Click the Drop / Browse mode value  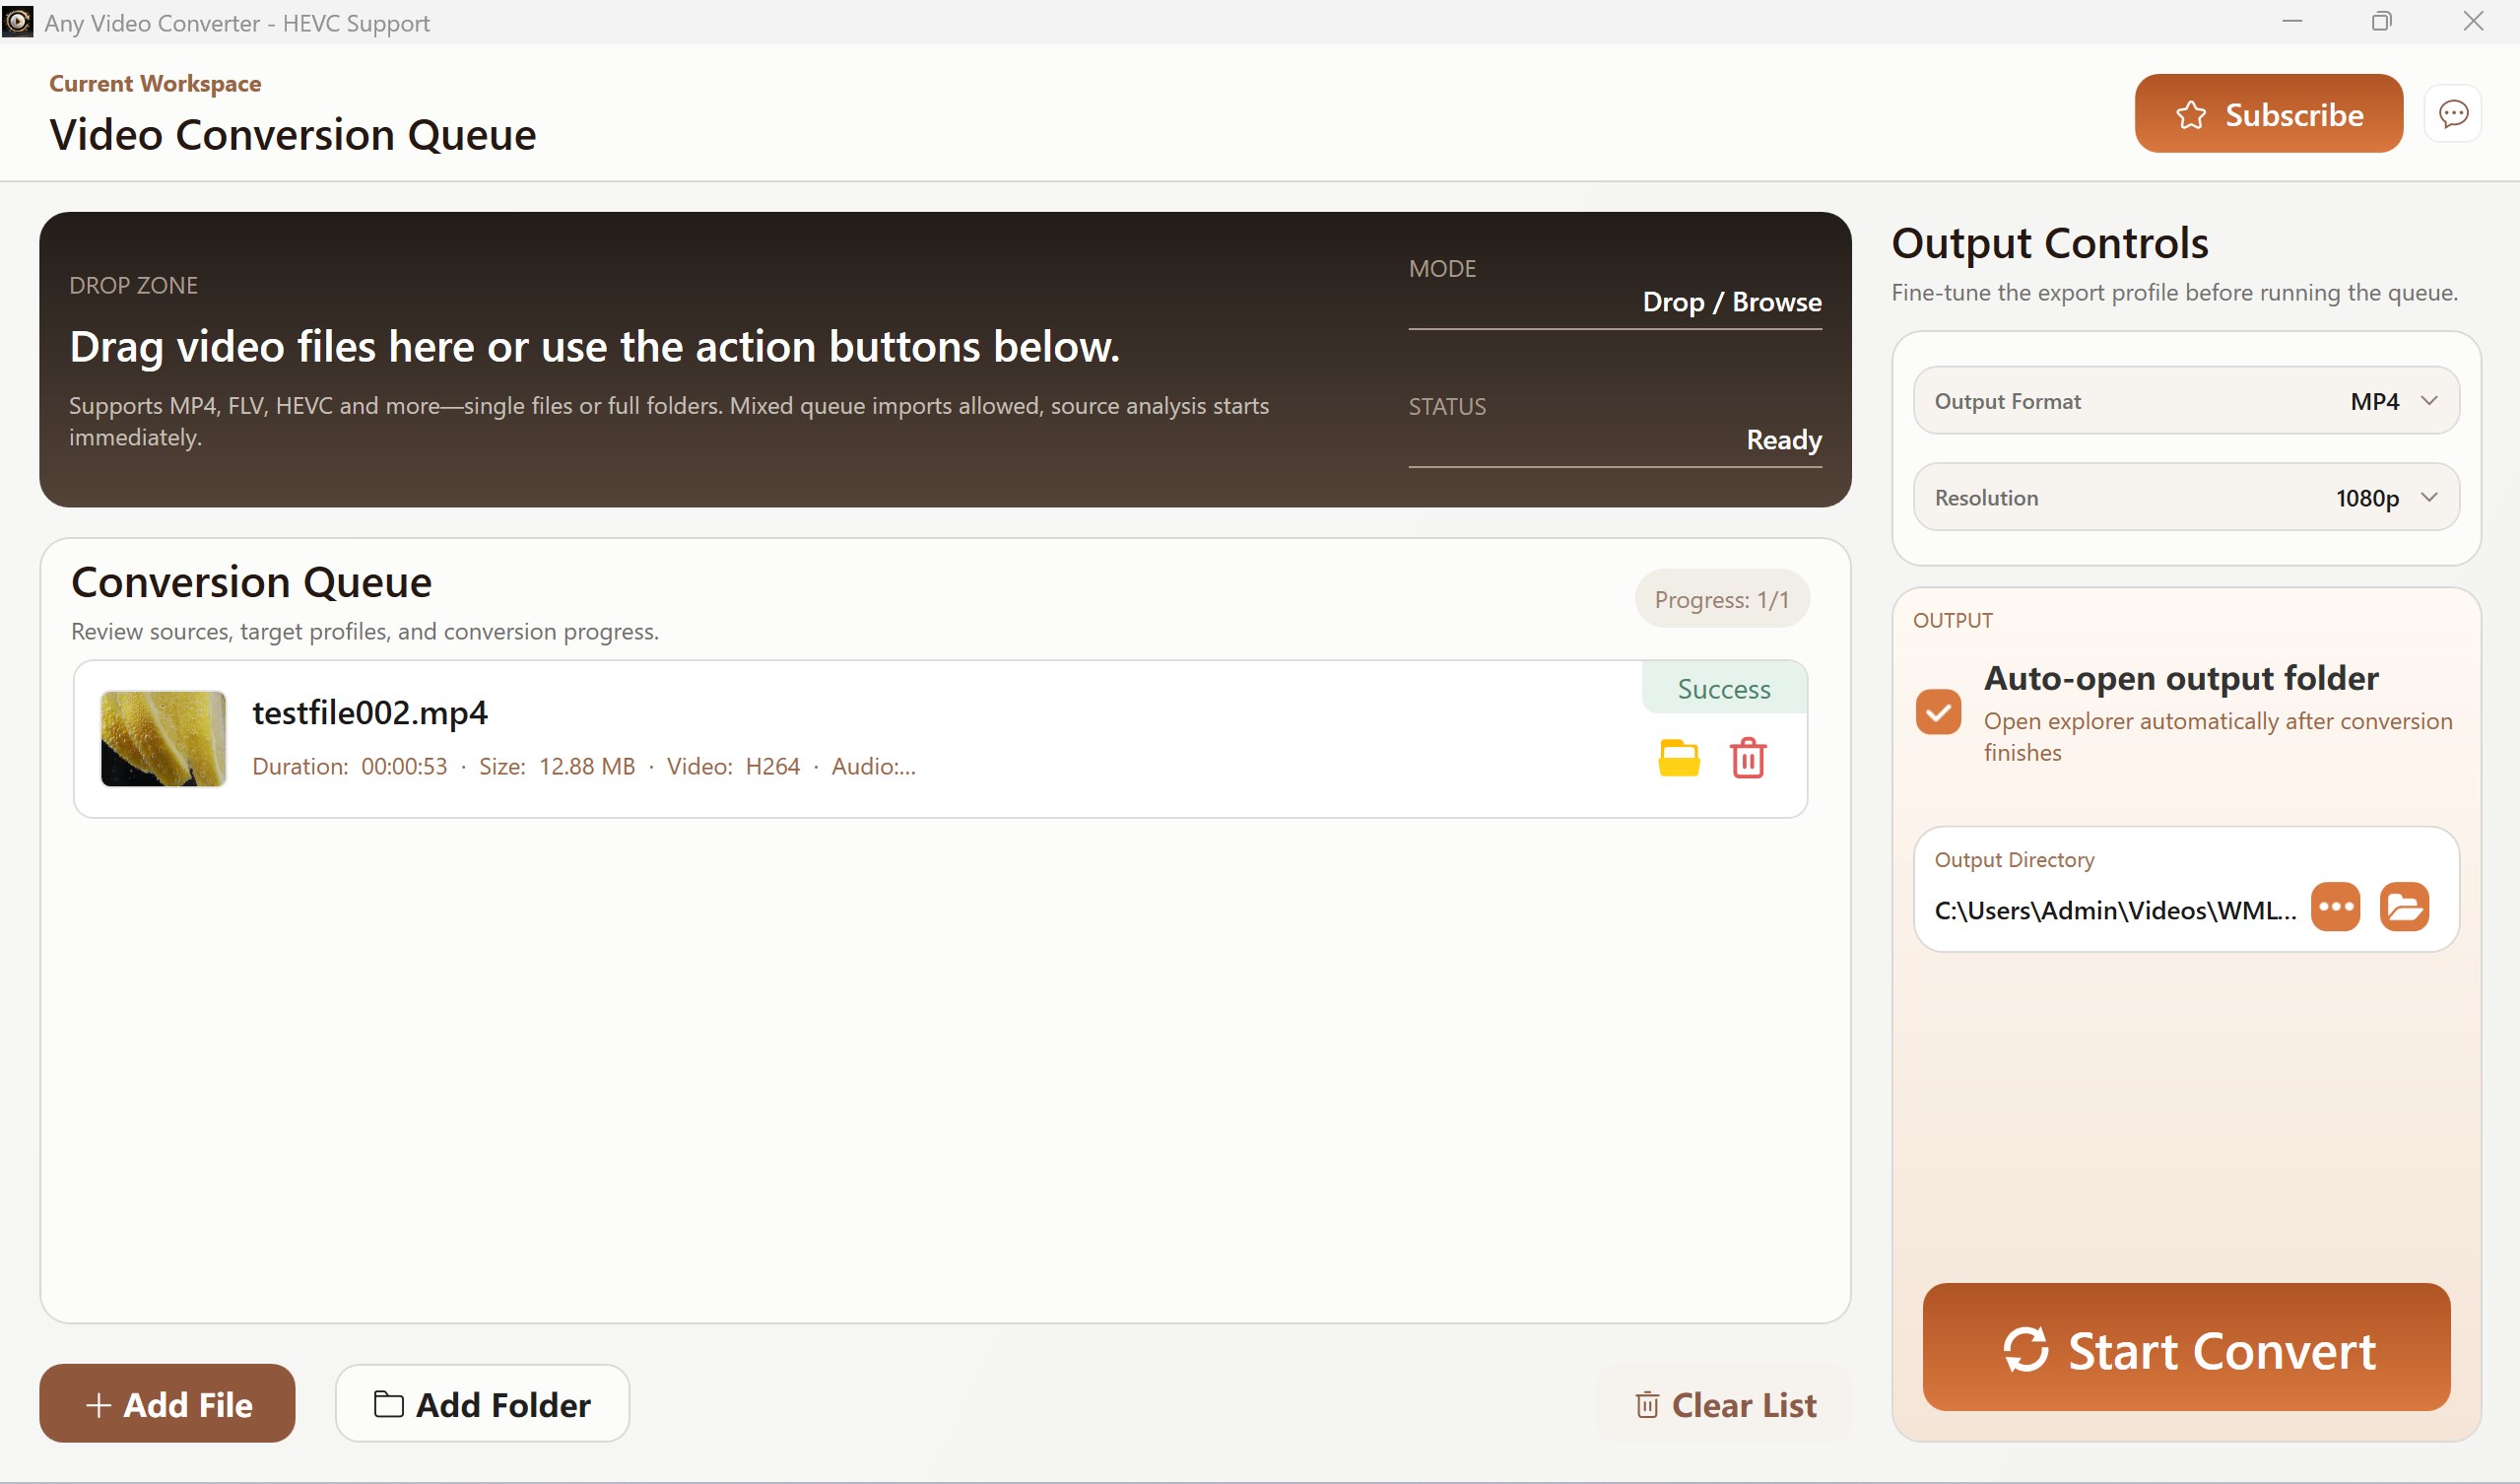coord(1732,302)
